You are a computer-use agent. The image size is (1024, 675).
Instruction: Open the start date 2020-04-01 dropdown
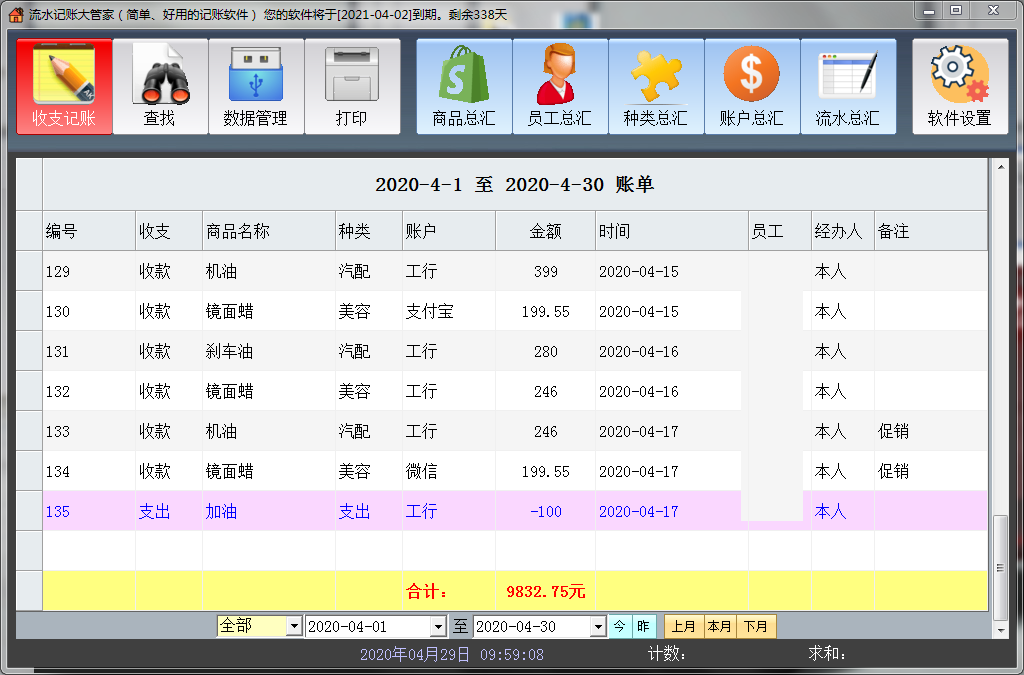(437, 627)
